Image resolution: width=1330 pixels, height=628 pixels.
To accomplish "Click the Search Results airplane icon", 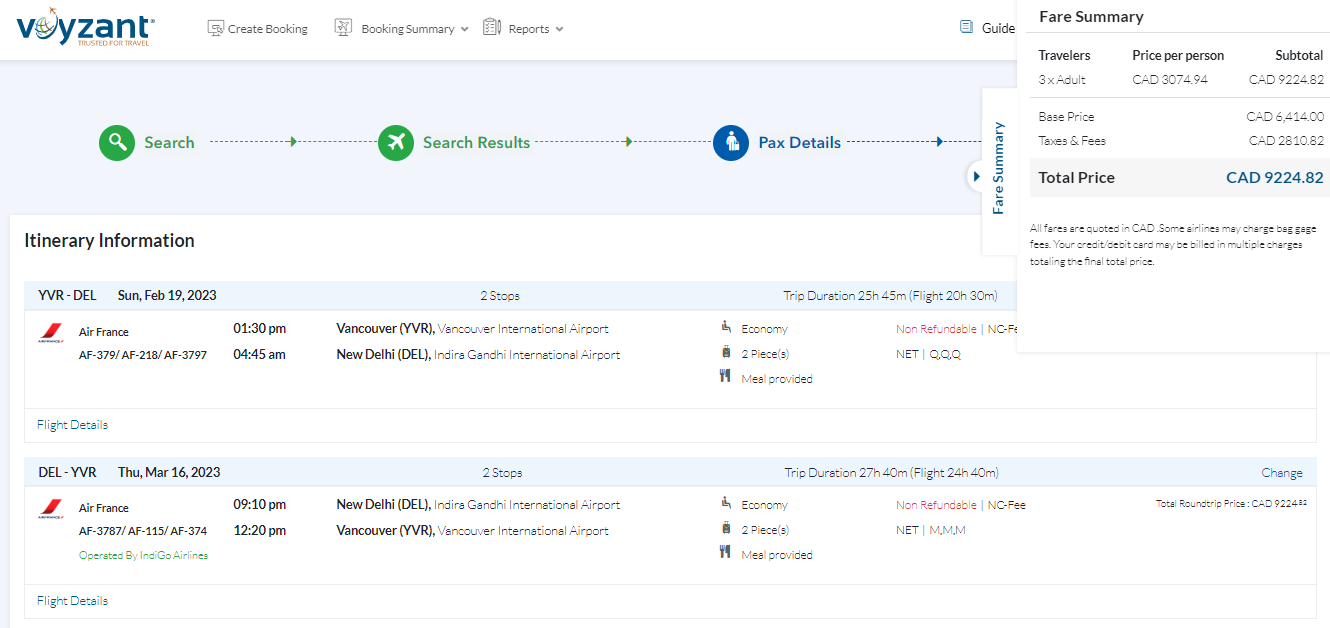I will pos(396,142).
